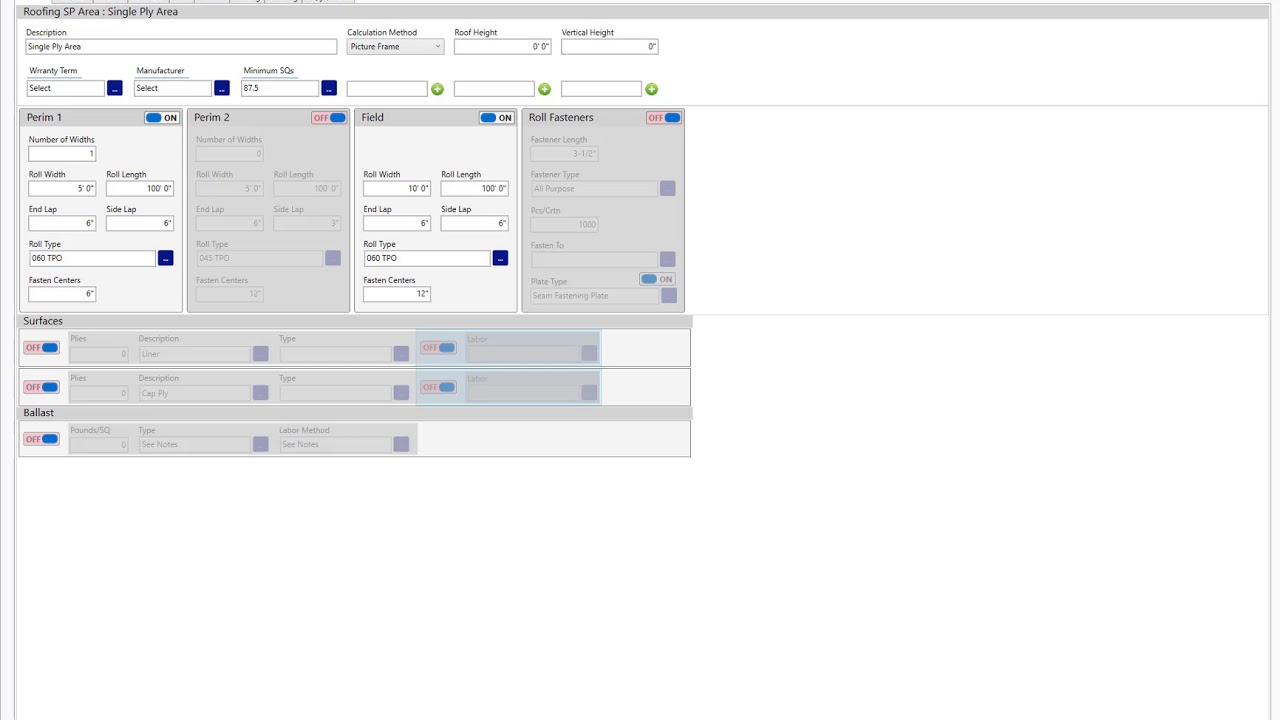Click the Wrranty Term Select field
Viewport: 1280px width, 720px height.
click(65, 89)
